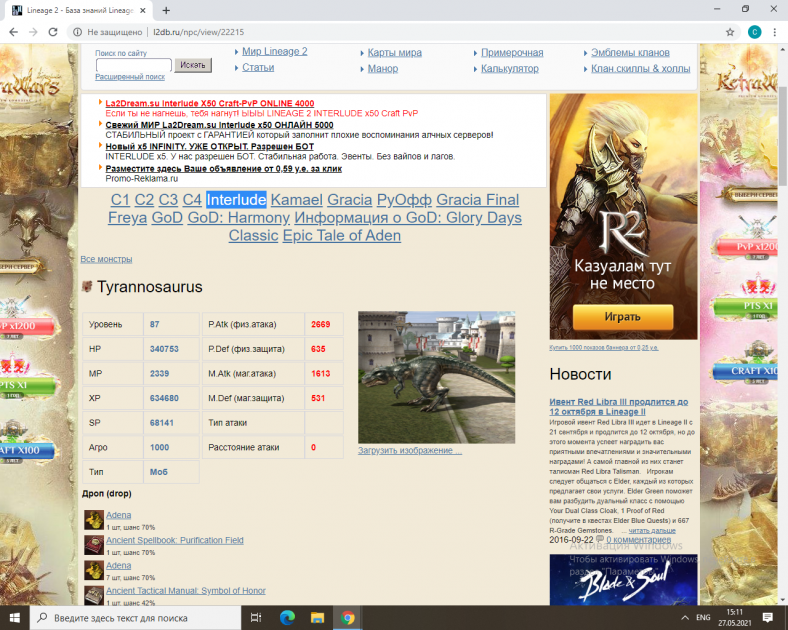Click Играть button on R2 banner
Viewport: 788px width, 630px height.
pyautogui.click(x=623, y=317)
